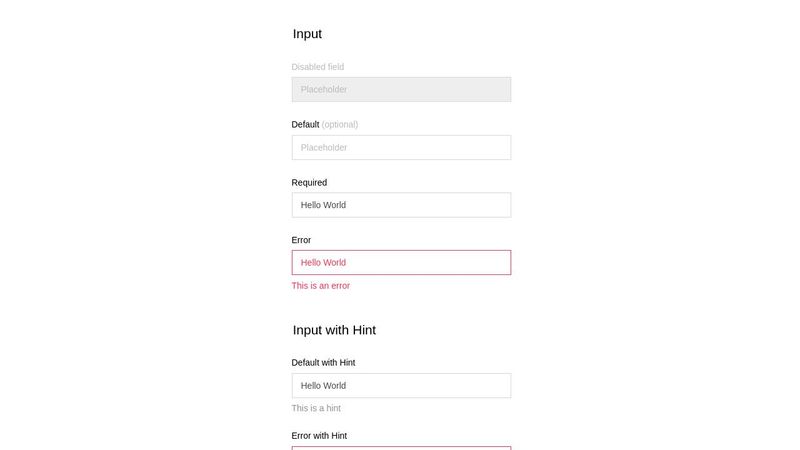Click the grey 'Placeholder' text in disabled field
The height and width of the screenshot is (450, 800).
click(324, 90)
